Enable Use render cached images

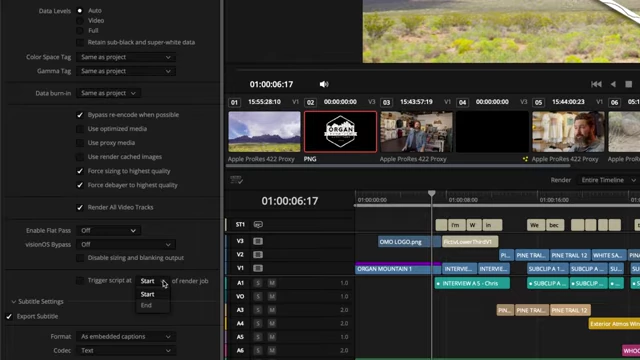pyautogui.click(x=80, y=157)
